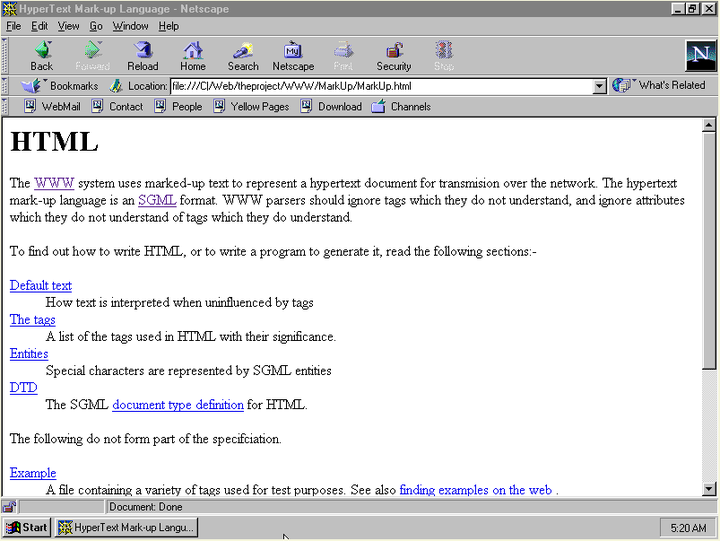720x541 pixels.
Task: Follow the SGML hyperlink
Action: (x=157, y=200)
